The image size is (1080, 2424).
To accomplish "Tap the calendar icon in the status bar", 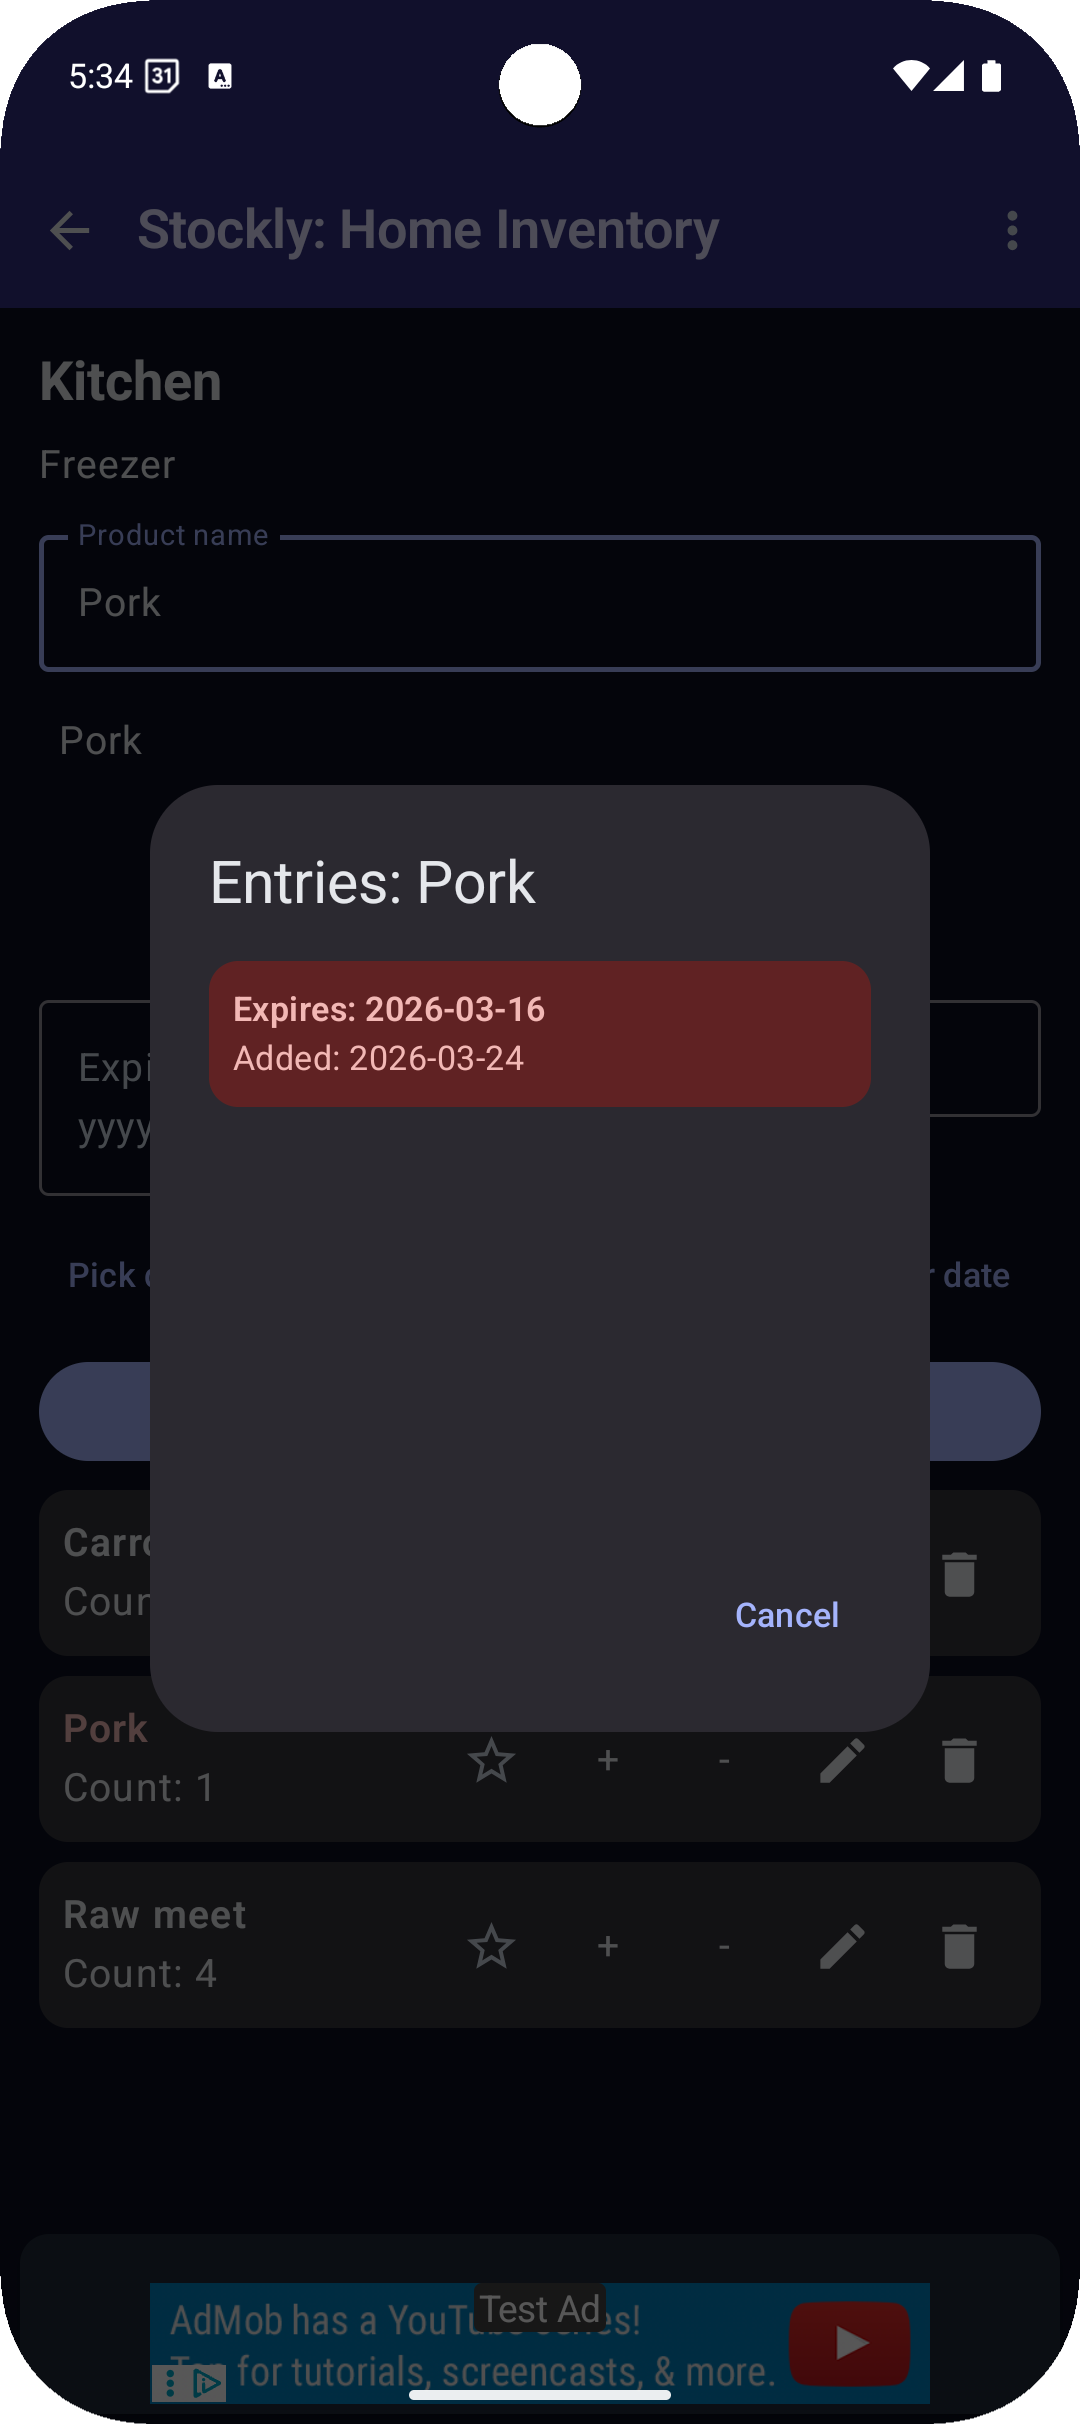I will tap(163, 74).
